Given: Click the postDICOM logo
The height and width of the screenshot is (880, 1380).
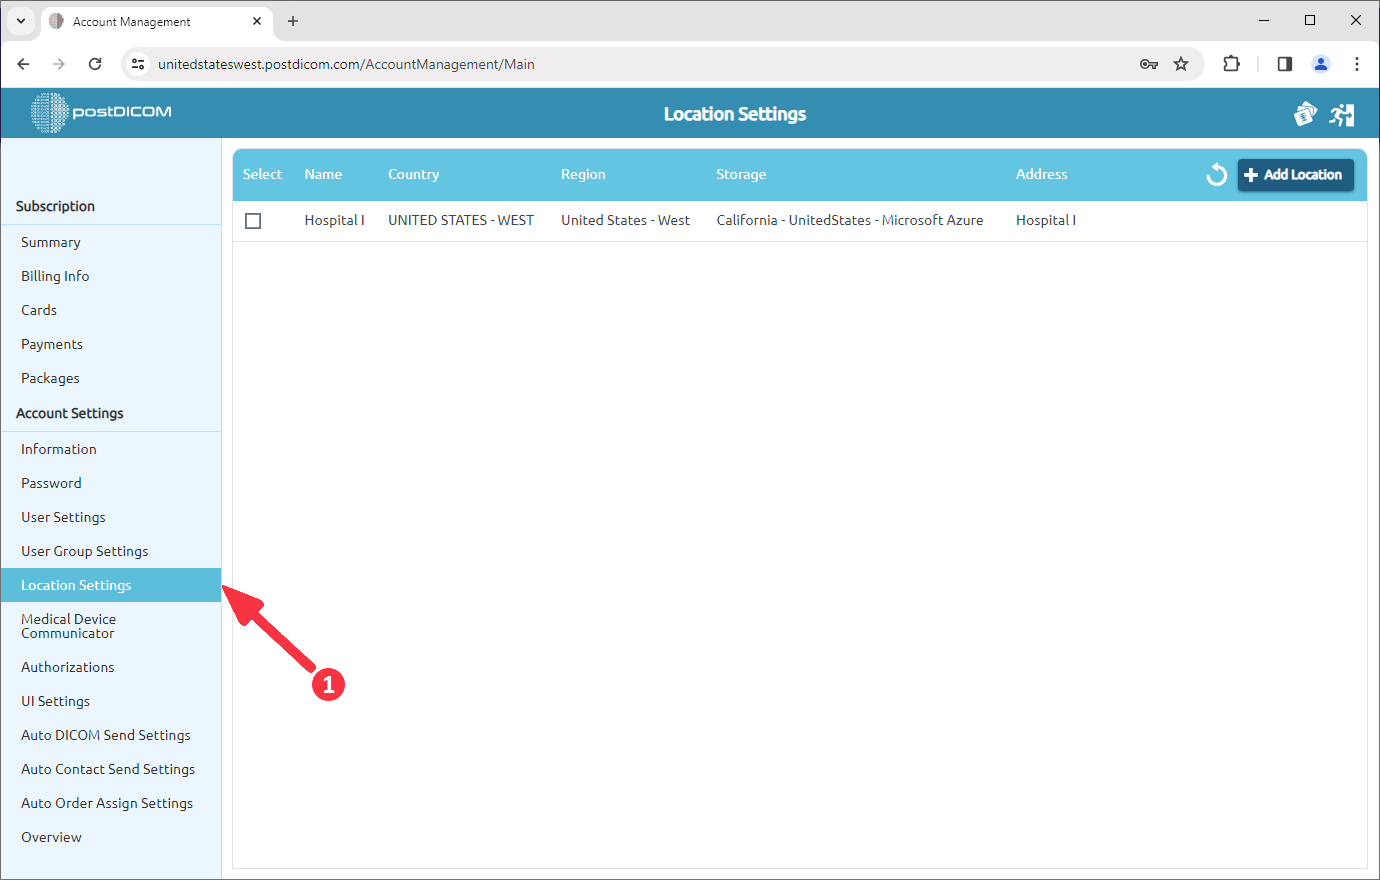Looking at the screenshot, I should tap(99, 113).
